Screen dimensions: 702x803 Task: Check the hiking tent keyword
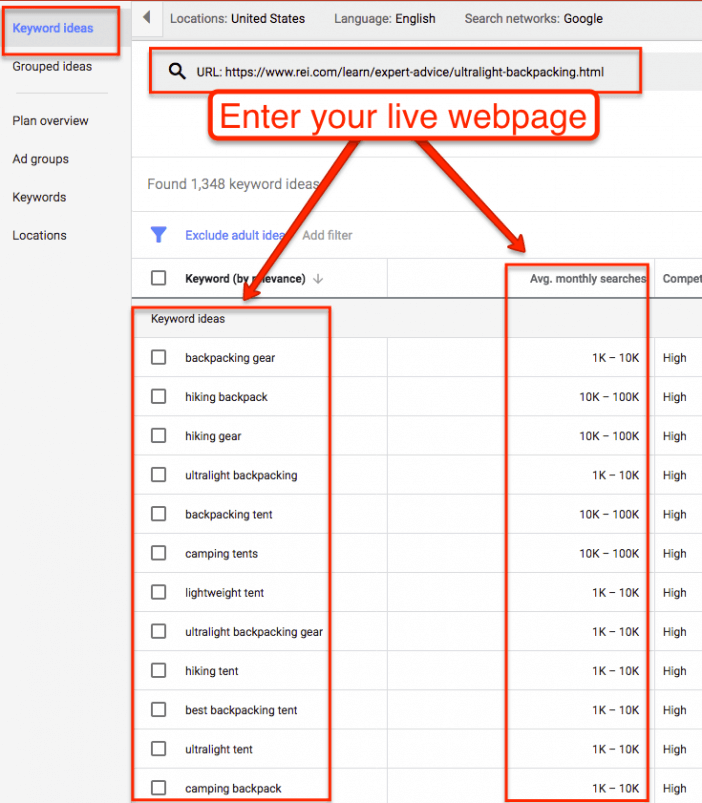point(159,670)
